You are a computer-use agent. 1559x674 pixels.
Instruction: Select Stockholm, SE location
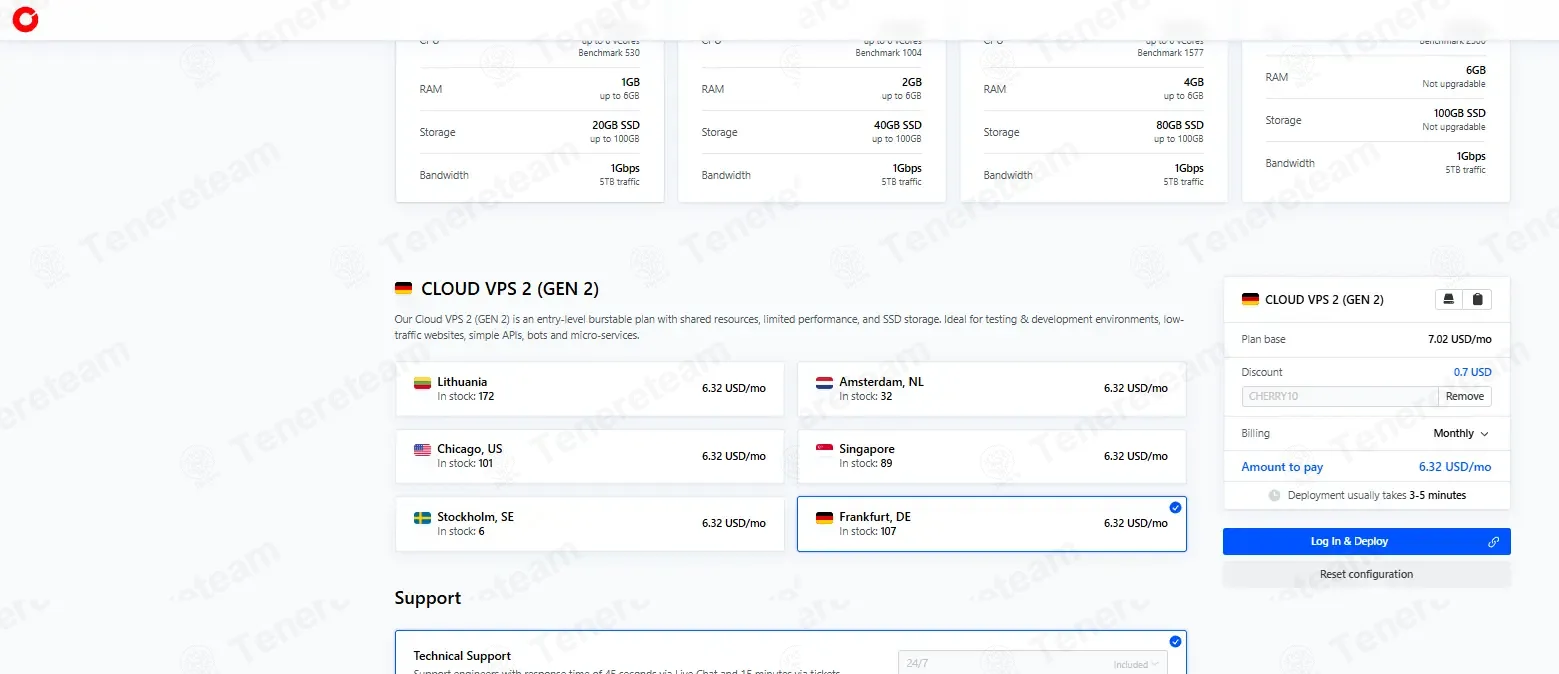pos(590,524)
